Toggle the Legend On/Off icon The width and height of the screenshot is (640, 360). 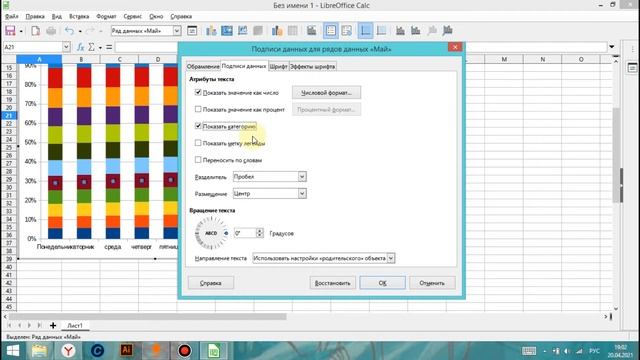tap(331, 31)
